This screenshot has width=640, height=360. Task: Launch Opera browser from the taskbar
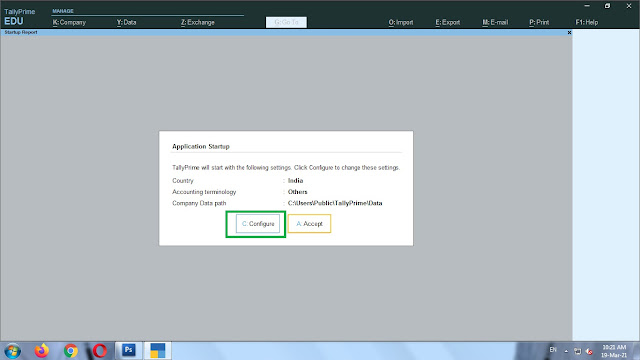coord(100,351)
